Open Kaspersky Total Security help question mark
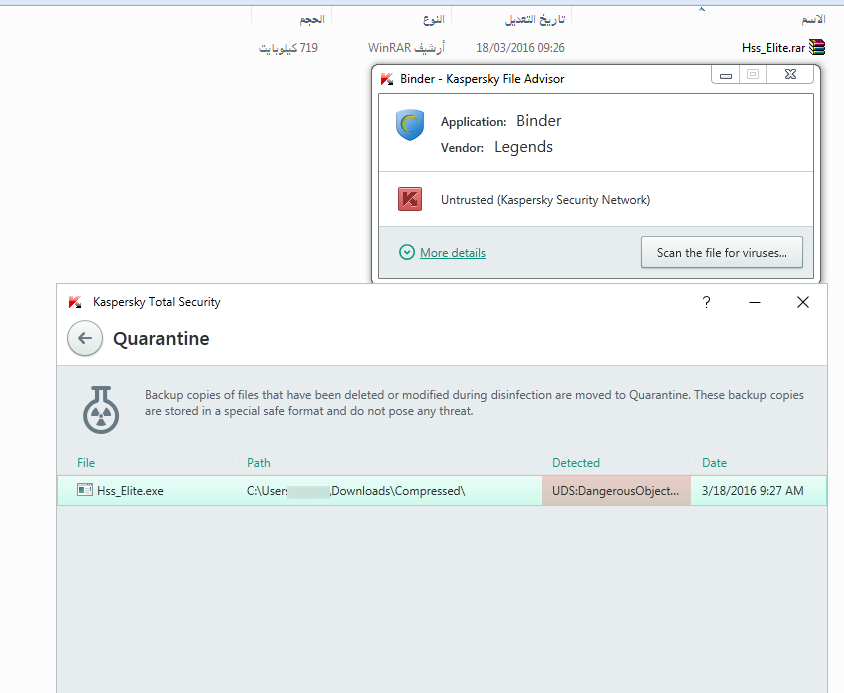 (x=706, y=302)
